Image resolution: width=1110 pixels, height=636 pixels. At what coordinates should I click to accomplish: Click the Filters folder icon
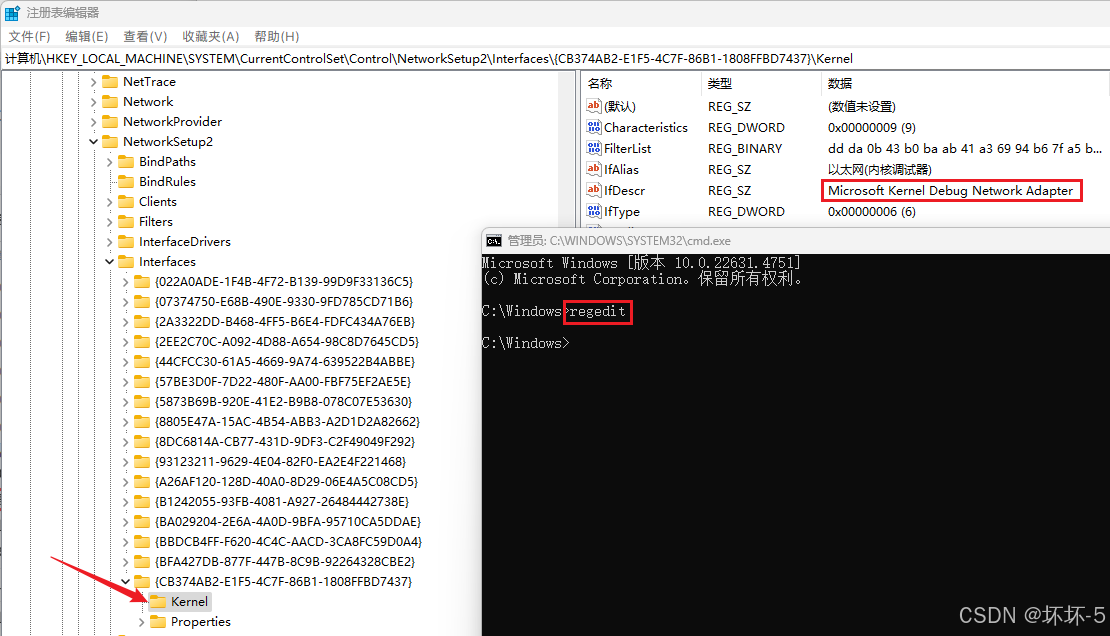pos(126,222)
